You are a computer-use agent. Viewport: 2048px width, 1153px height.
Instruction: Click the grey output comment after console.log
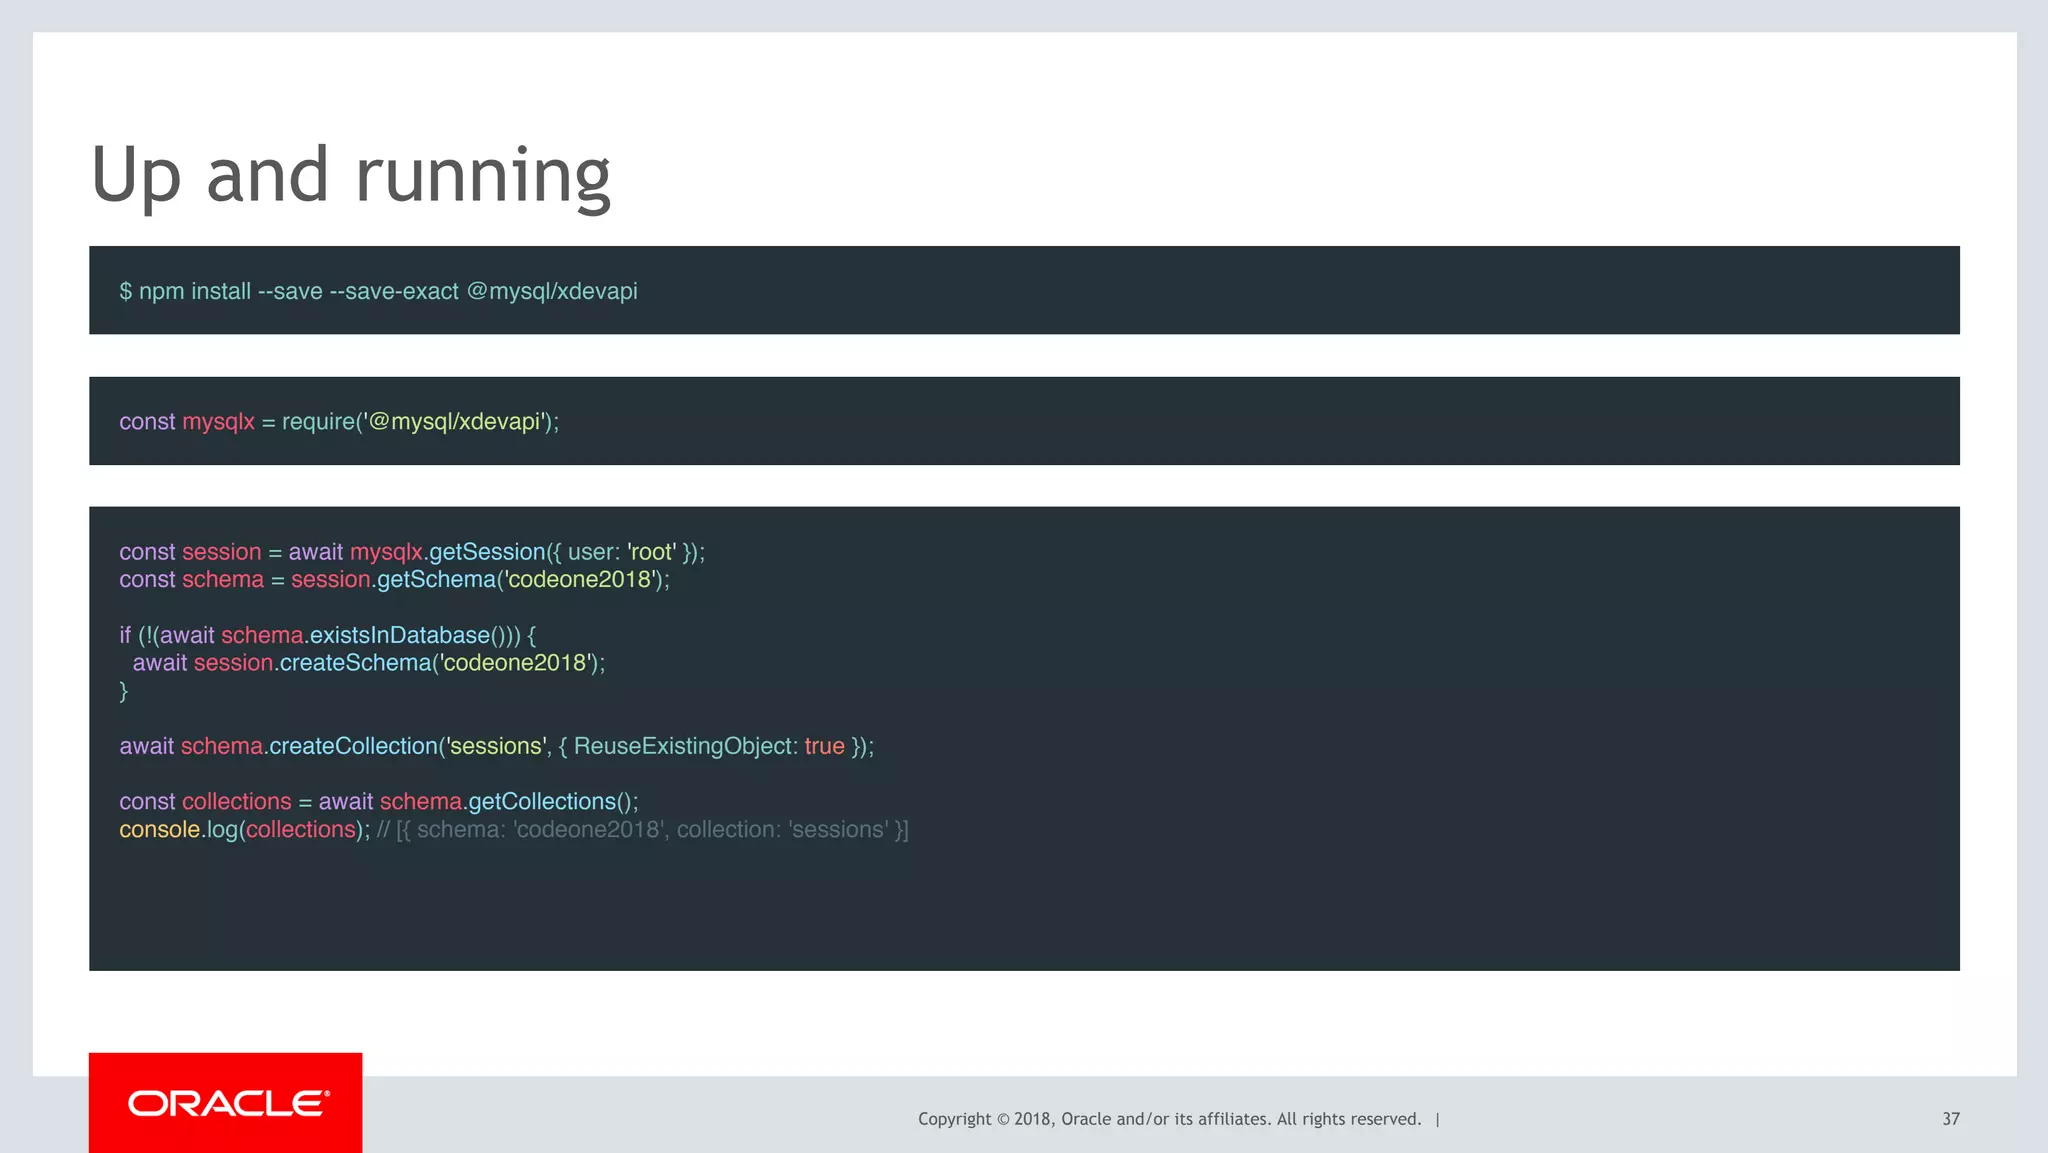click(642, 830)
